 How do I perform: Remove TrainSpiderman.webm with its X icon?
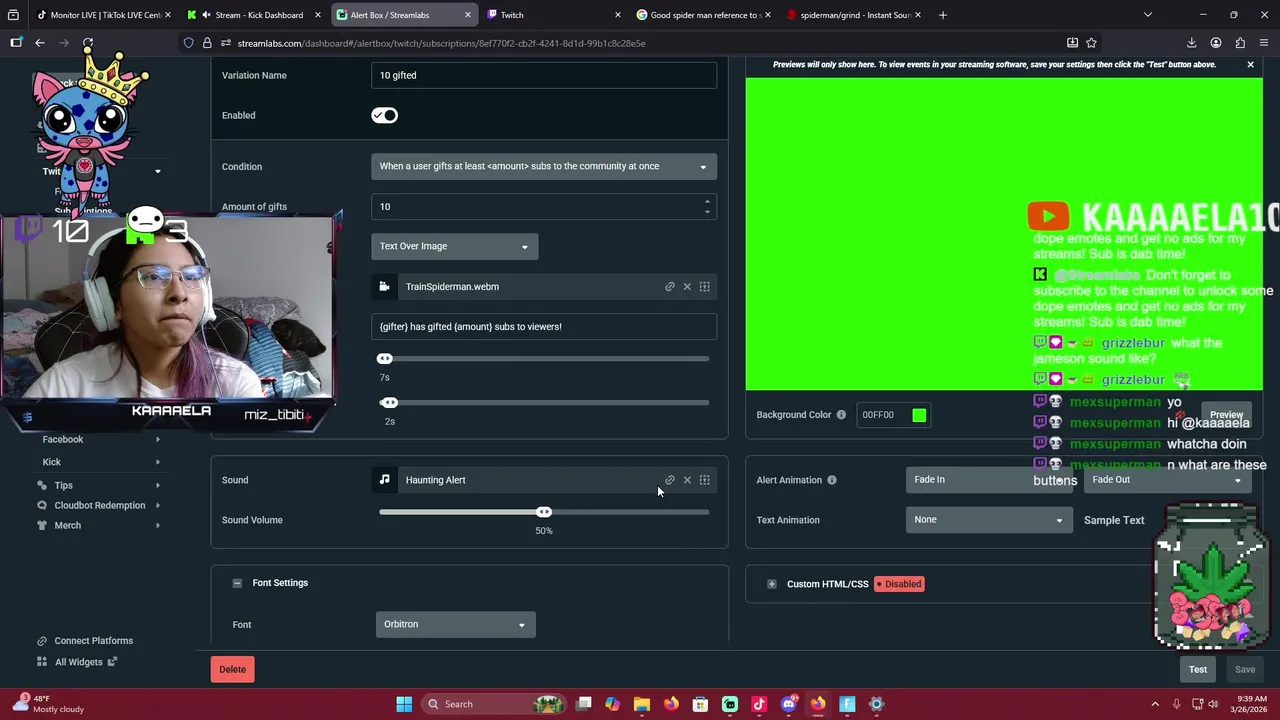tap(687, 287)
